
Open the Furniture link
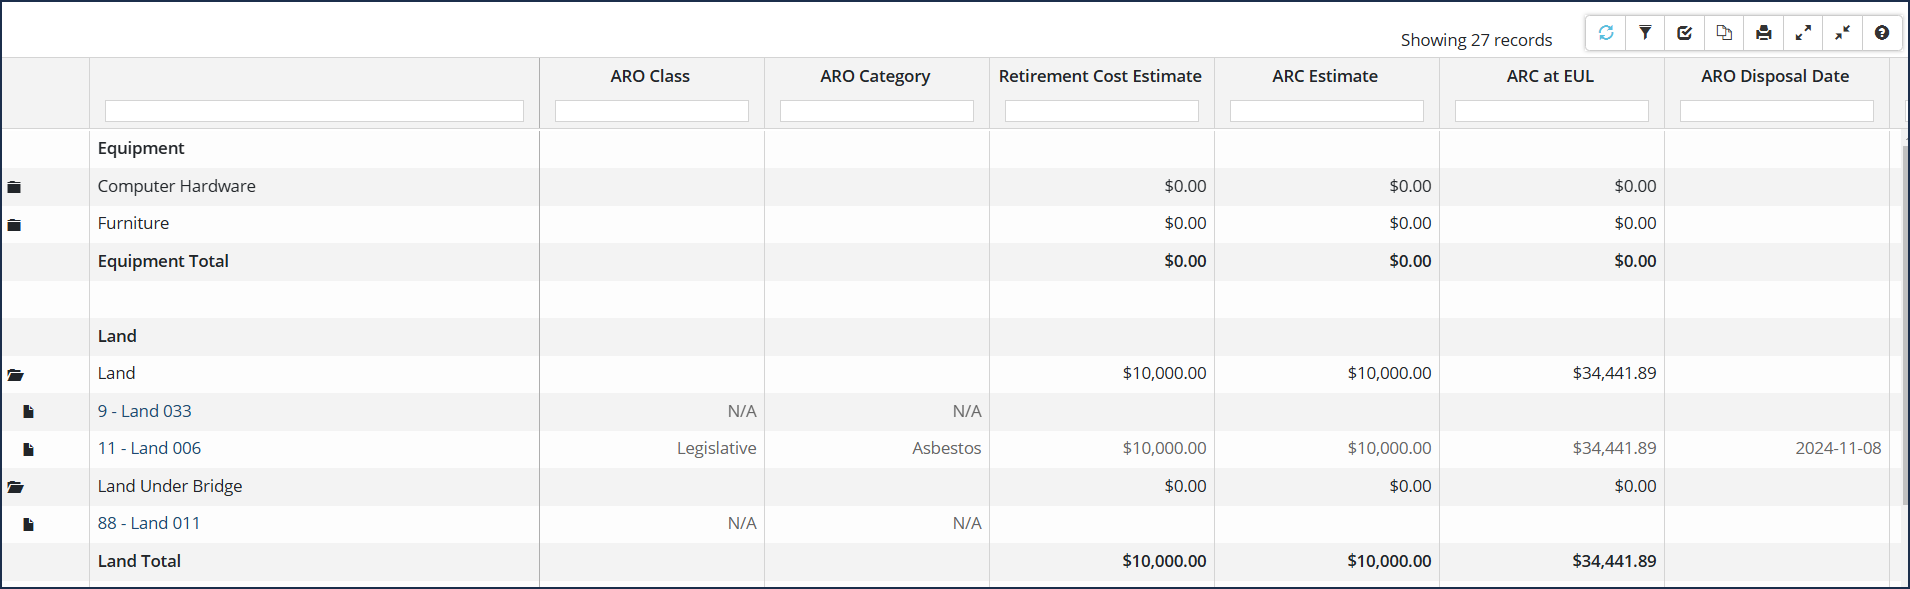(133, 223)
